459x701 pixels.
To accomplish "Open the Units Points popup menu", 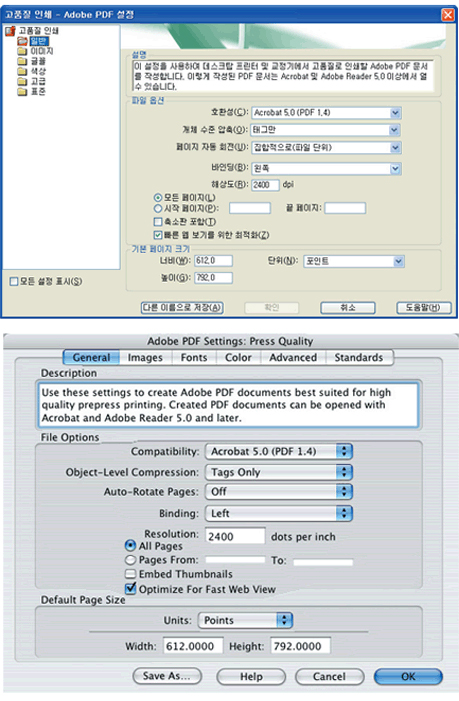I will (245, 620).
